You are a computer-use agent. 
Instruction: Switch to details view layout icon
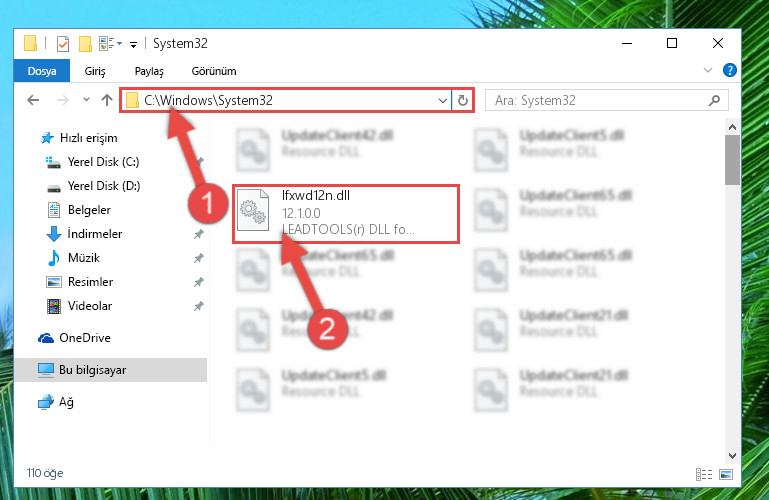pyautogui.click(x=704, y=474)
